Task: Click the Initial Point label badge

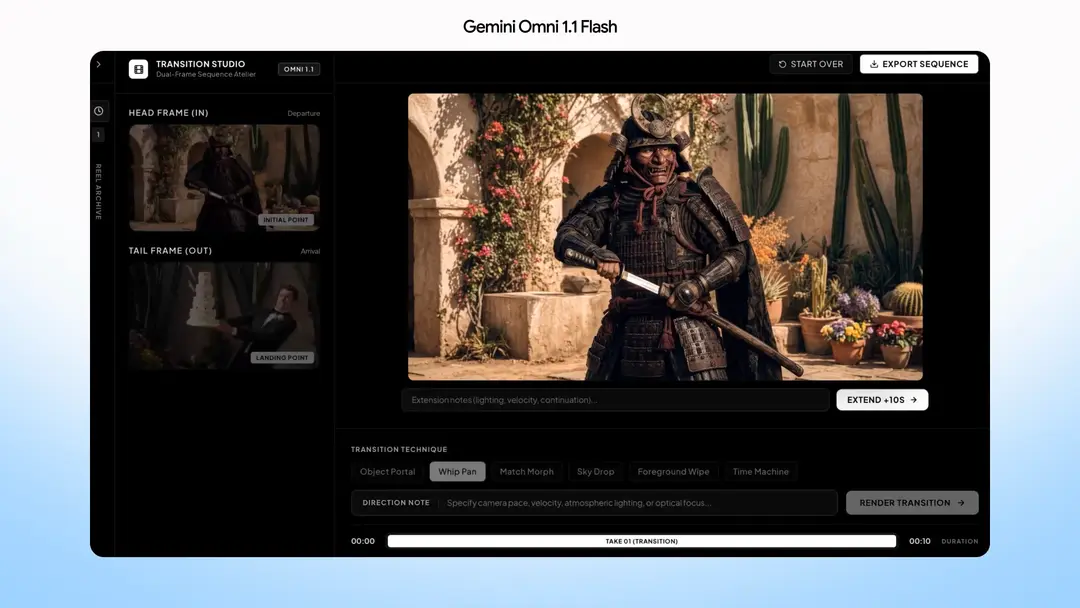Action: click(x=286, y=220)
